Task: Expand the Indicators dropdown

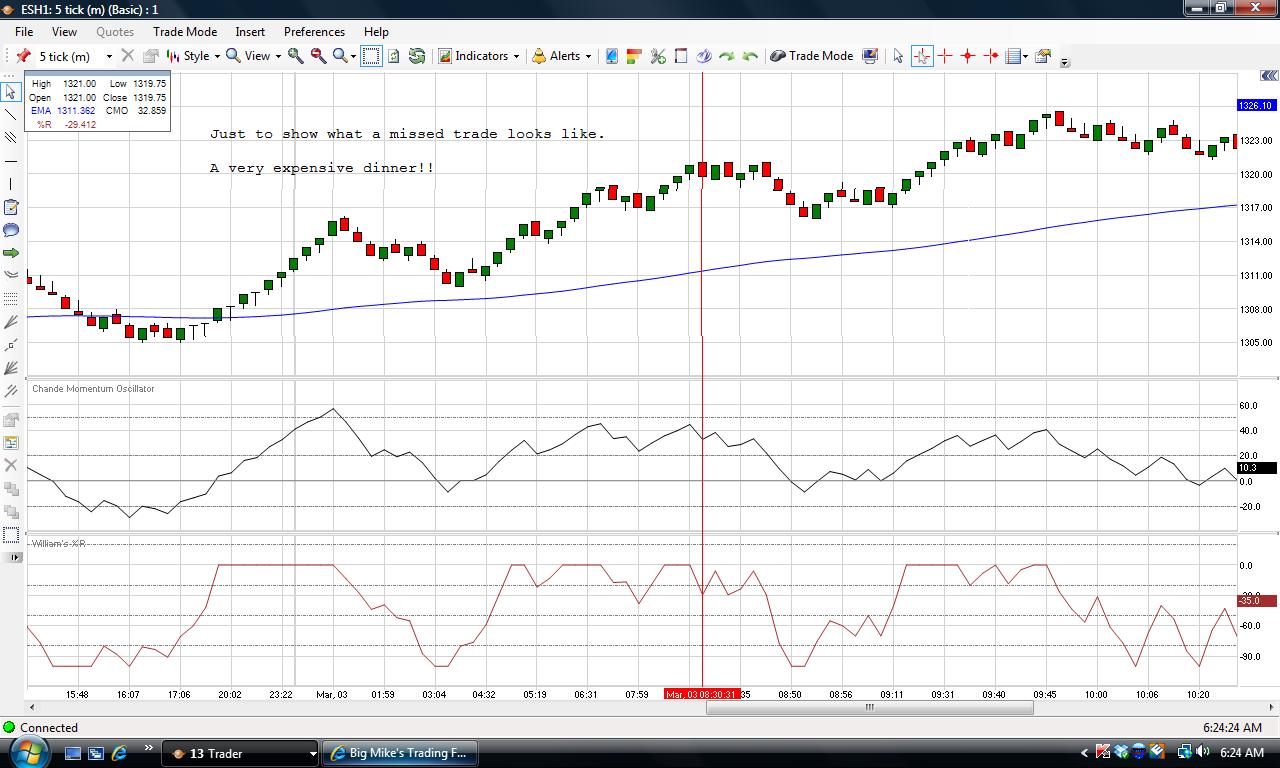Action: 480,56
